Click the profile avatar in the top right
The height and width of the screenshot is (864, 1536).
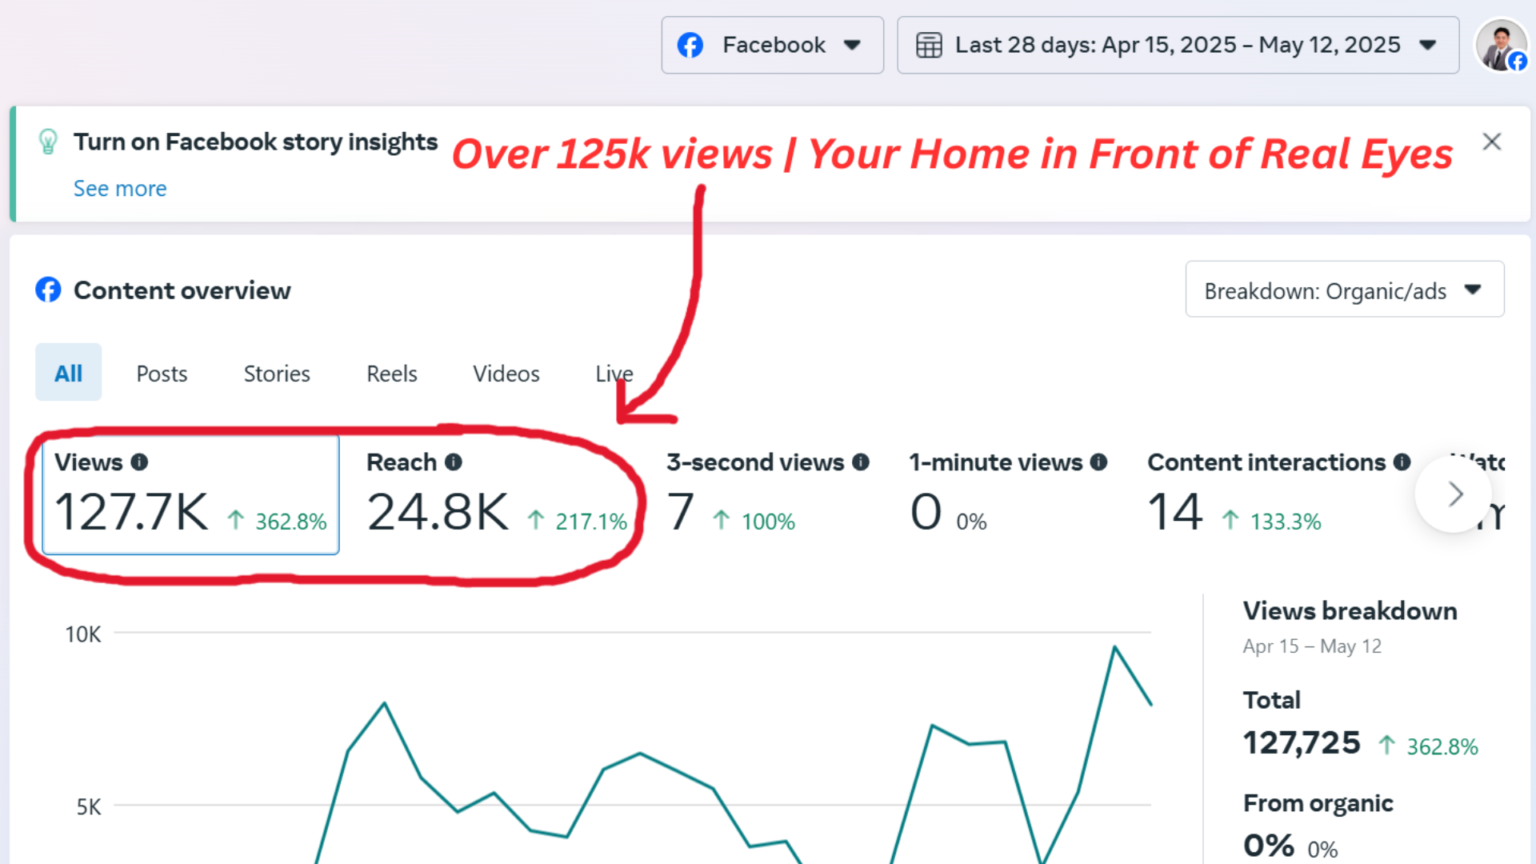click(x=1501, y=45)
